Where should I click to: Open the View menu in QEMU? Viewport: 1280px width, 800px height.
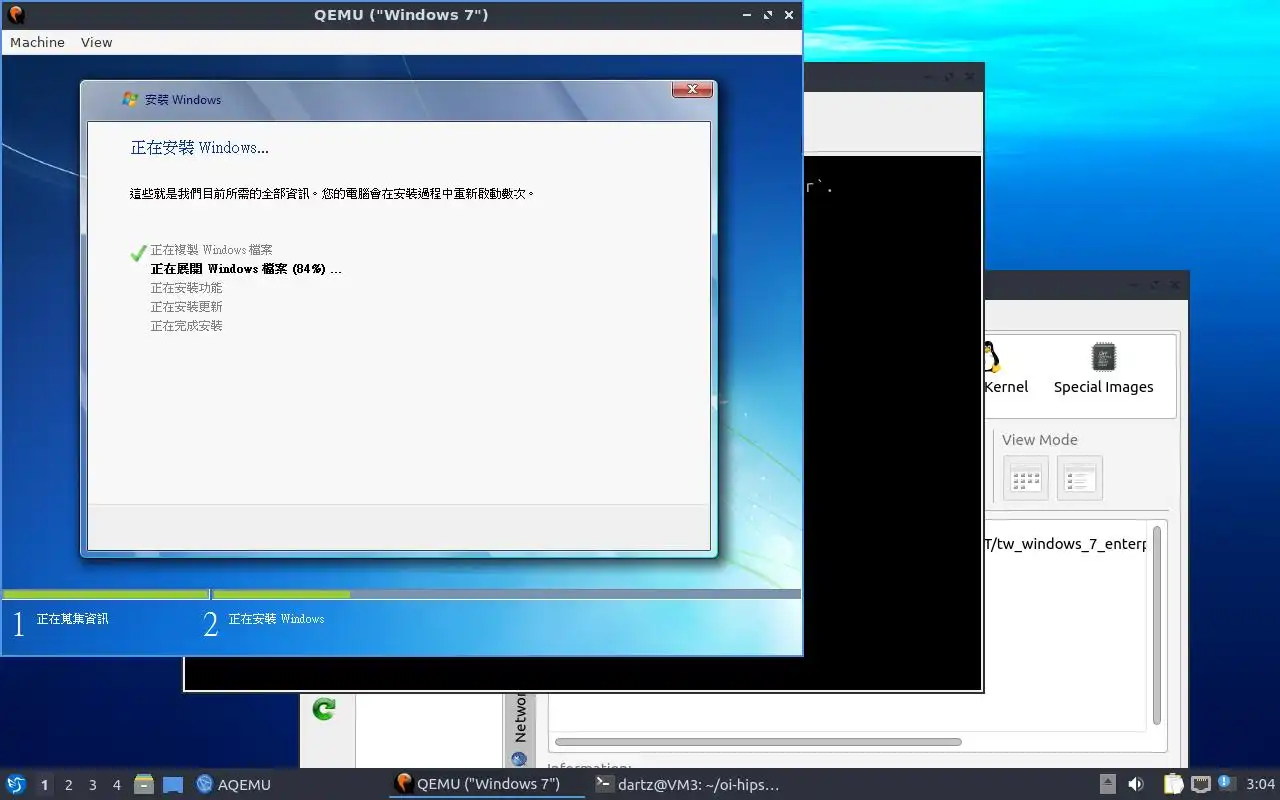point(96,42)
